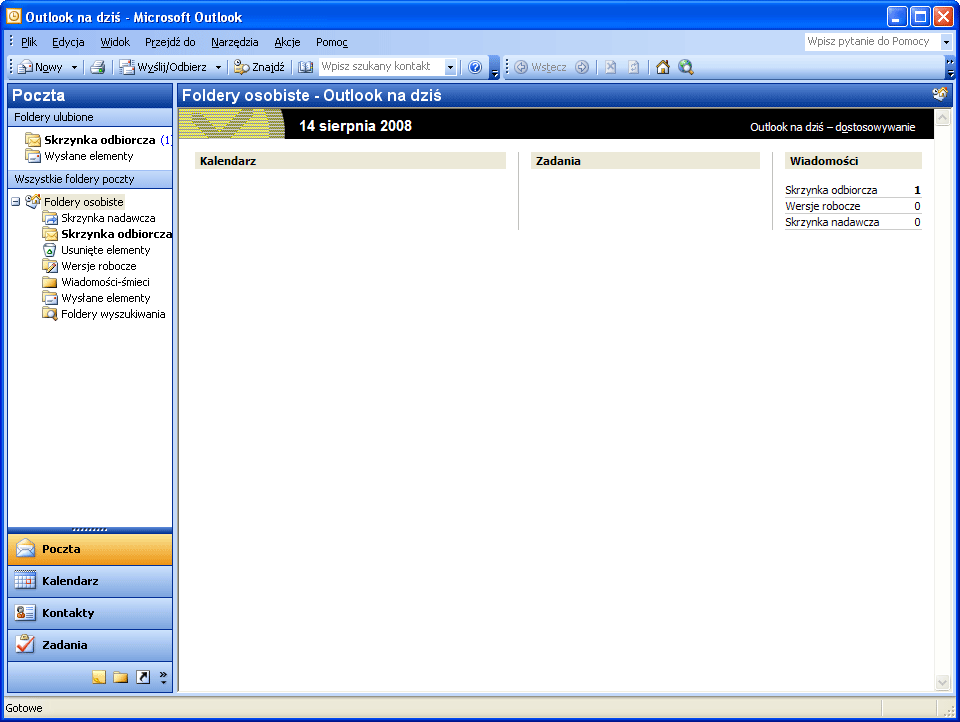Click the Wiadomości section header
Screen dimensions: 960x722
pyautogui.click(x=853, y=160)
